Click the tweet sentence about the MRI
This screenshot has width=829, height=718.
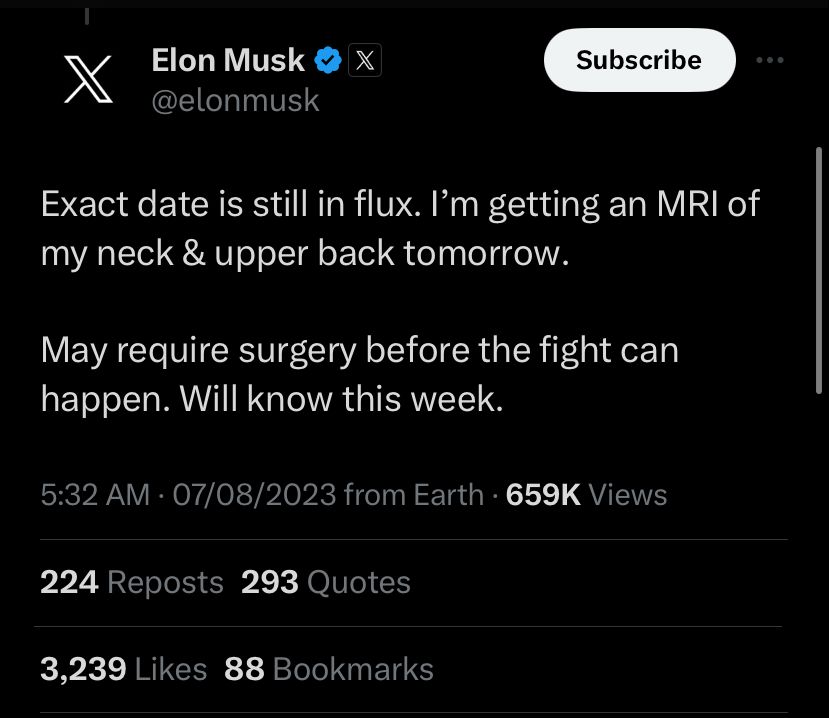[400, 228]
